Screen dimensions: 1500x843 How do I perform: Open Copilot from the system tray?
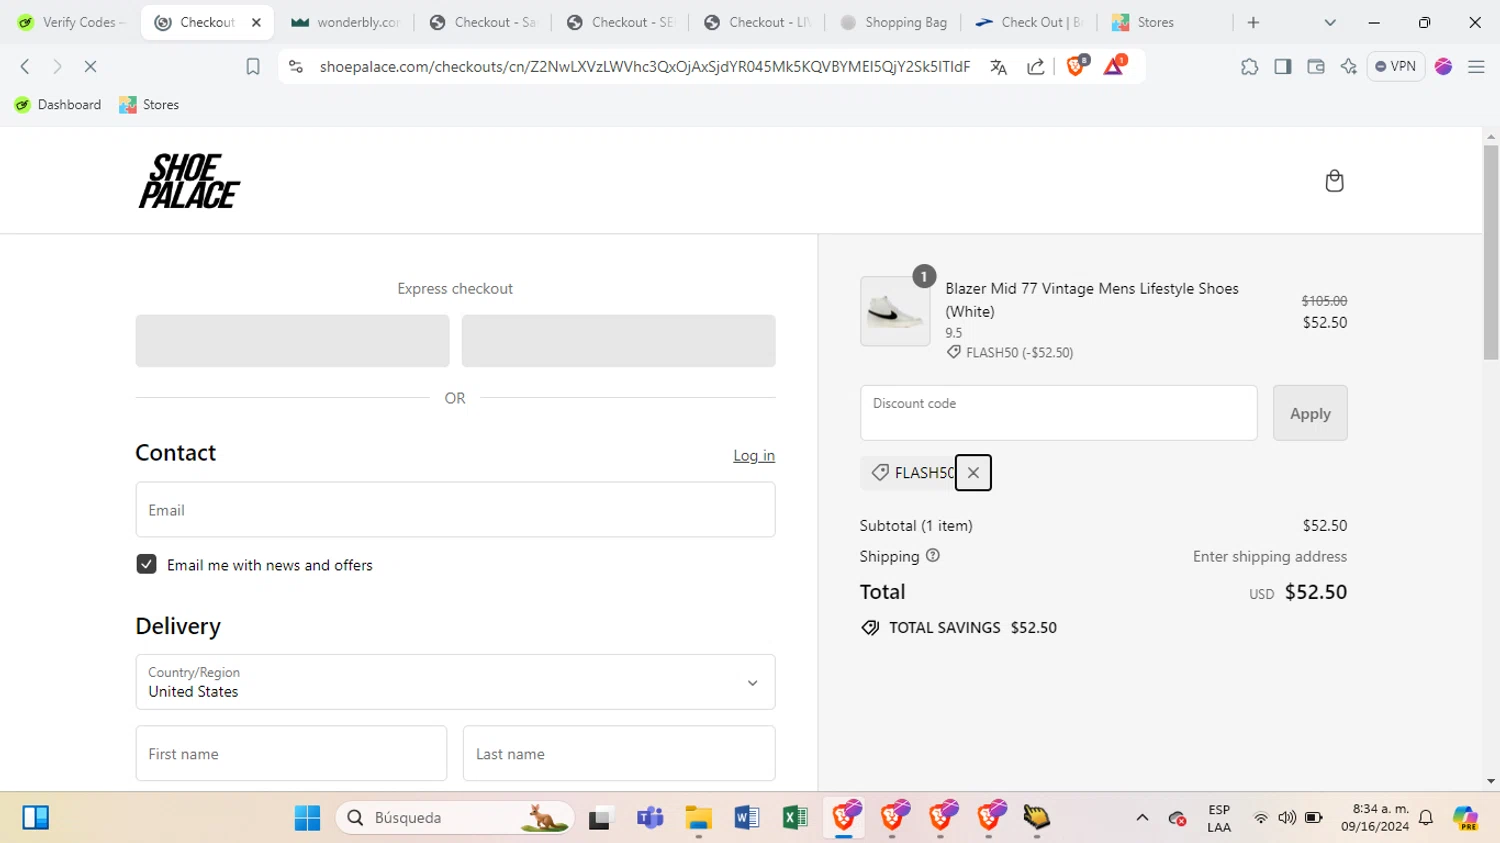coord(1465,818)
